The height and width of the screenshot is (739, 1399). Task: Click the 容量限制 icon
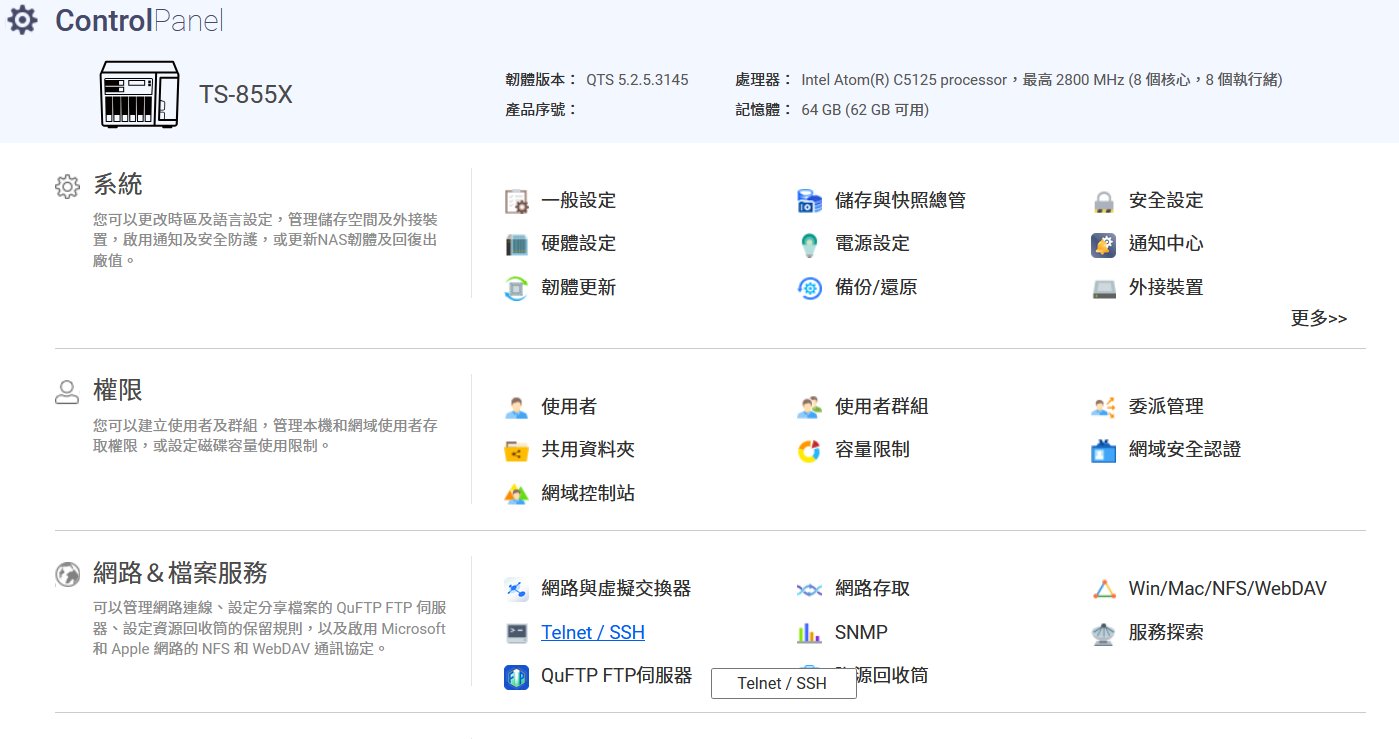(809, 450)
